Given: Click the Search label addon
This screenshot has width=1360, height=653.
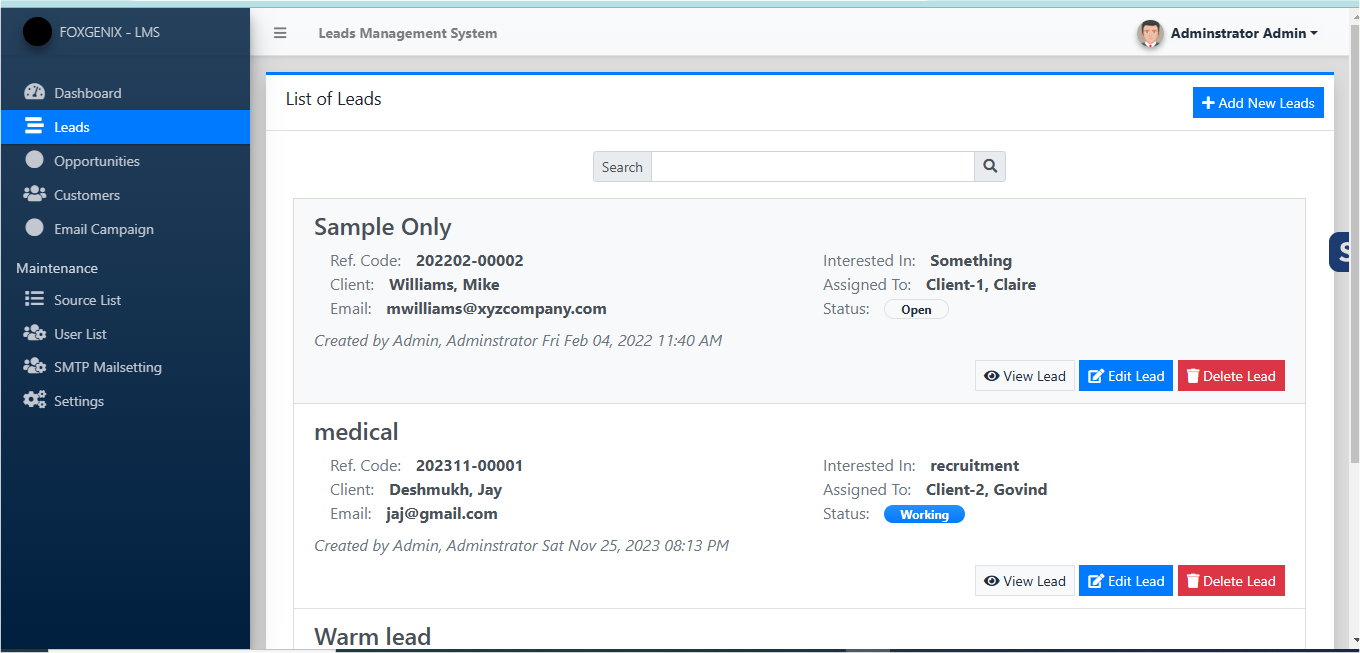Looking at the screenshot, I should [x=622, y=167].
